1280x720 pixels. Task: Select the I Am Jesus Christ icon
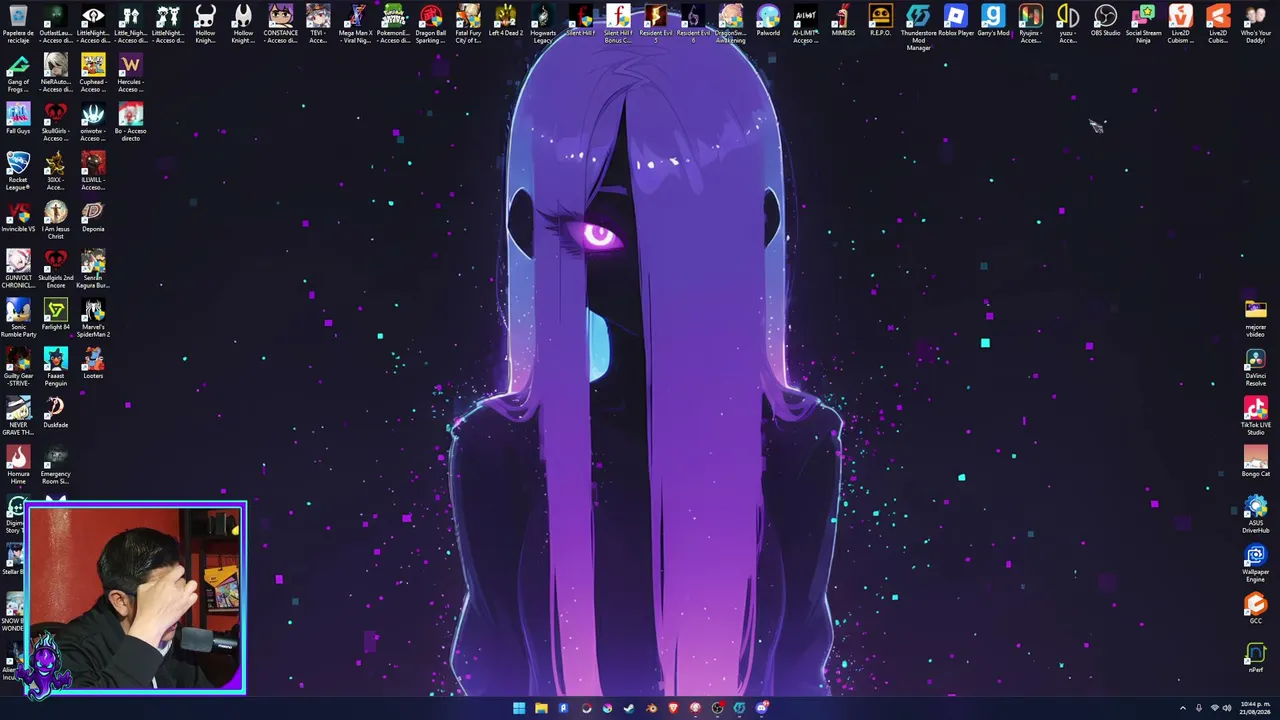(x=56, y=219)
